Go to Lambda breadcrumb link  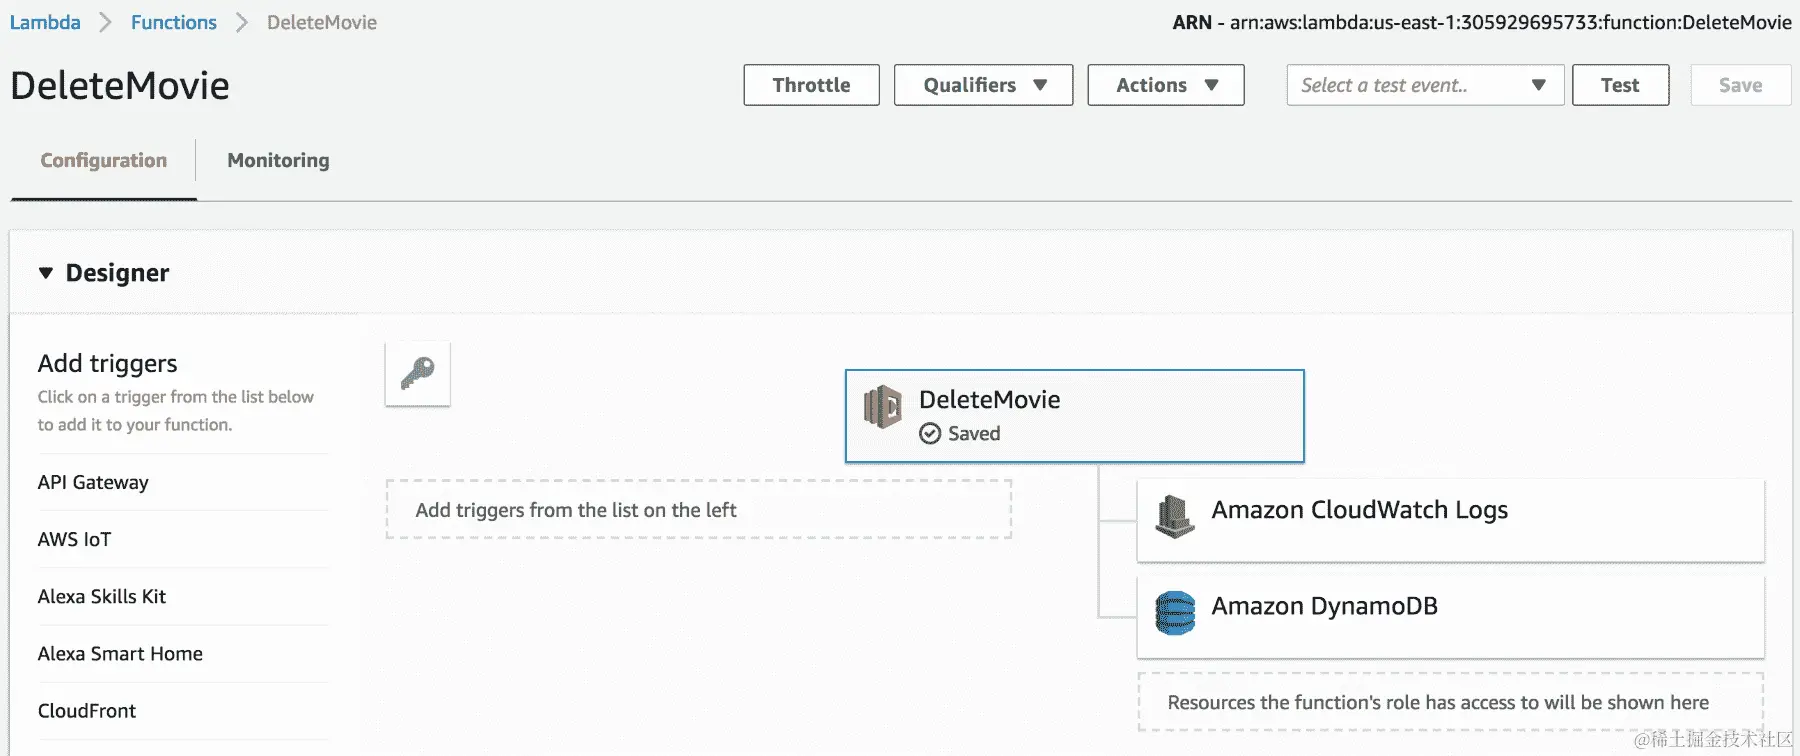(45, 22)
